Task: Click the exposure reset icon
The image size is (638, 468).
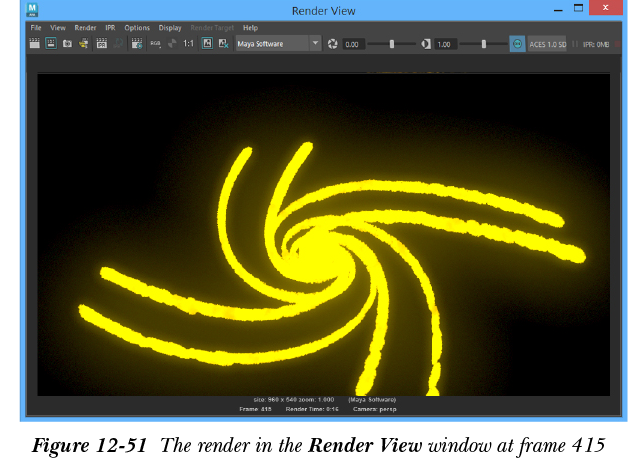Action: pos(333,44)
